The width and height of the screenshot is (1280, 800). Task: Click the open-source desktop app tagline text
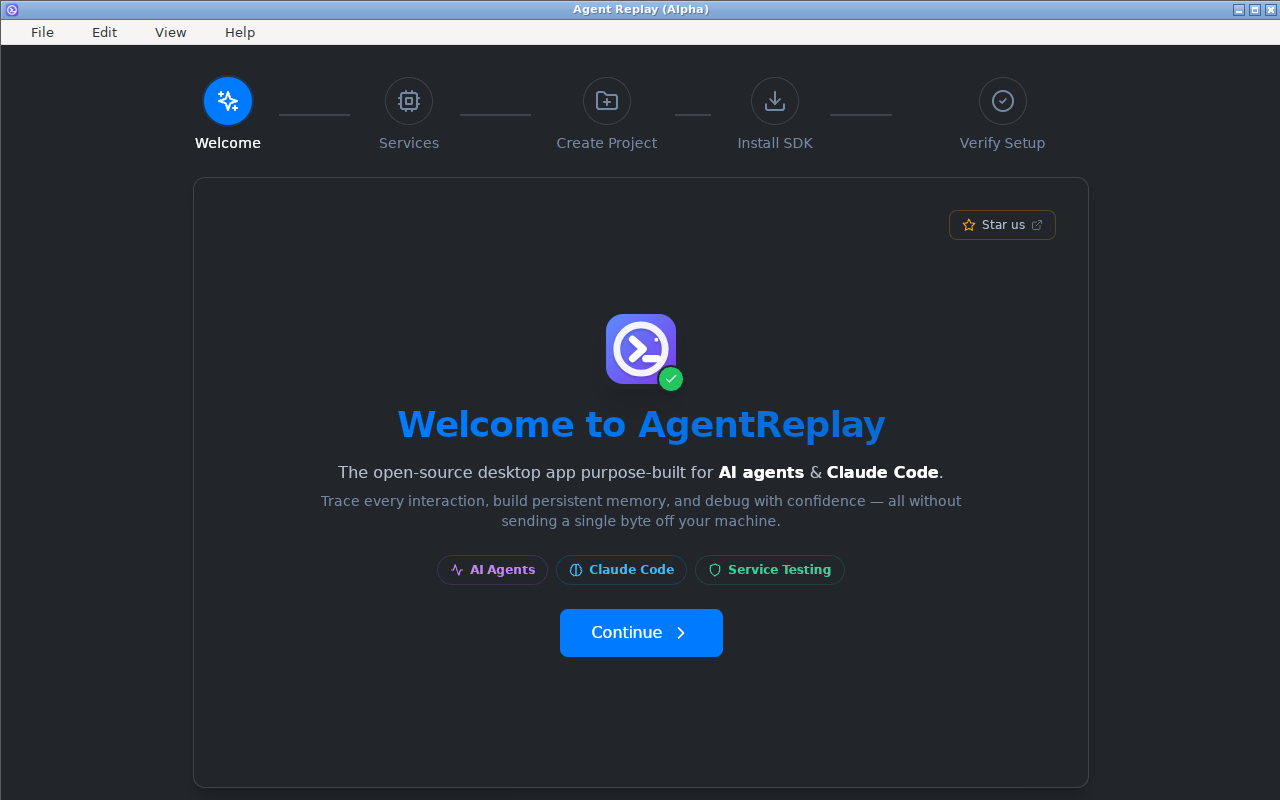coord(641,472)
